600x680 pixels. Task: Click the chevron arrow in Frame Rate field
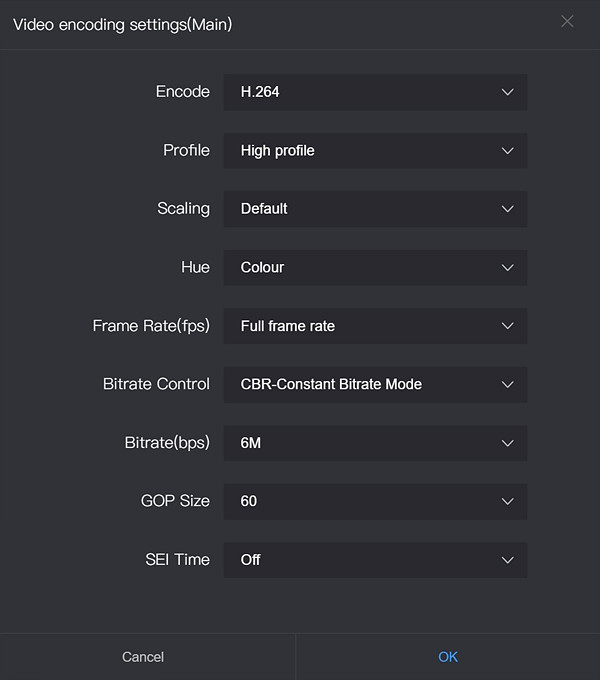click(x=507, y=326)
